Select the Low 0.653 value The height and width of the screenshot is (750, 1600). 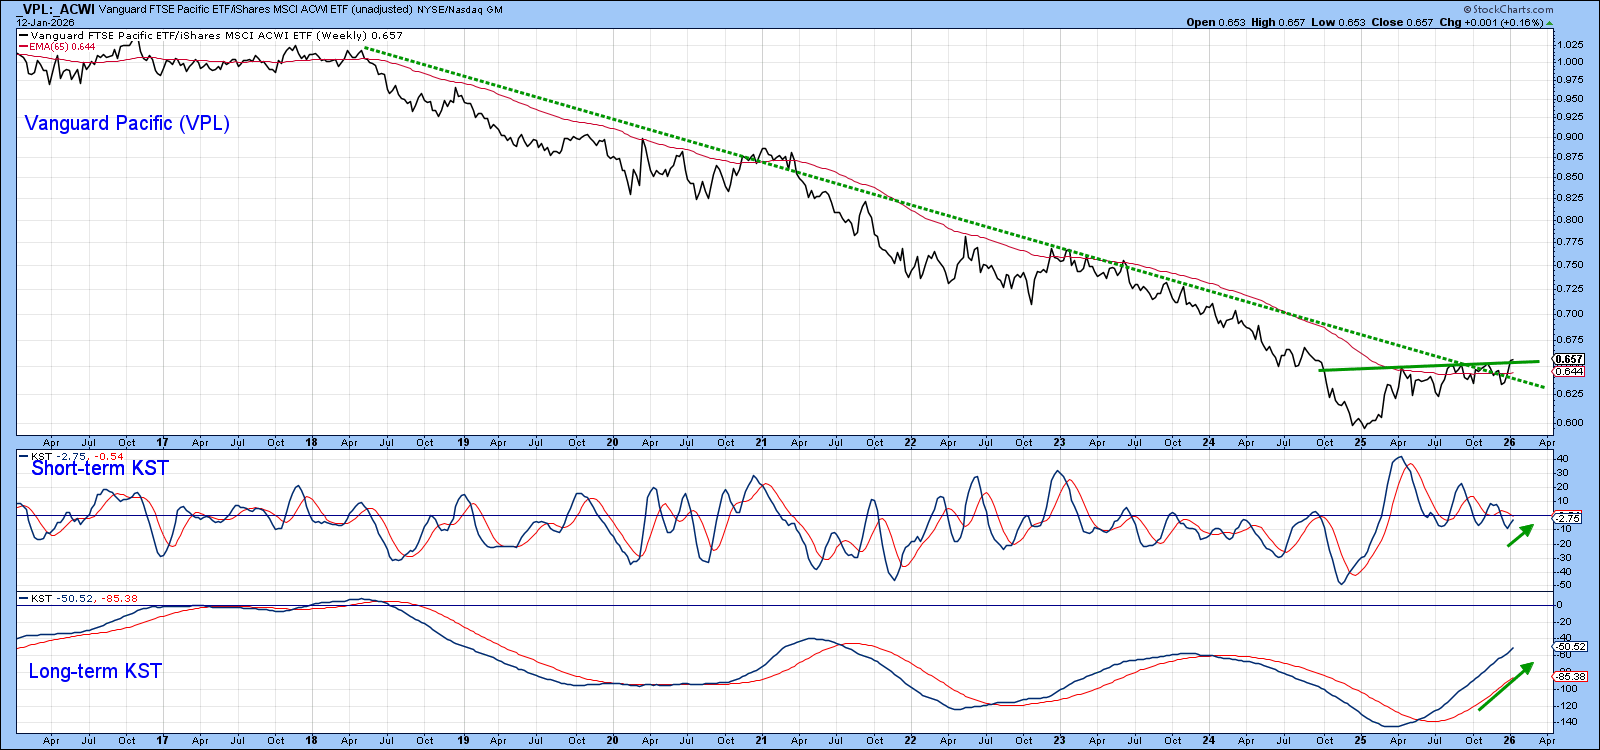1338,22
